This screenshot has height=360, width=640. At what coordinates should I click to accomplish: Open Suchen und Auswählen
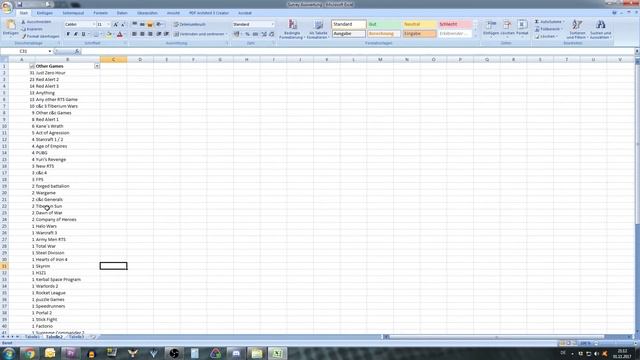tap(600, 29)
